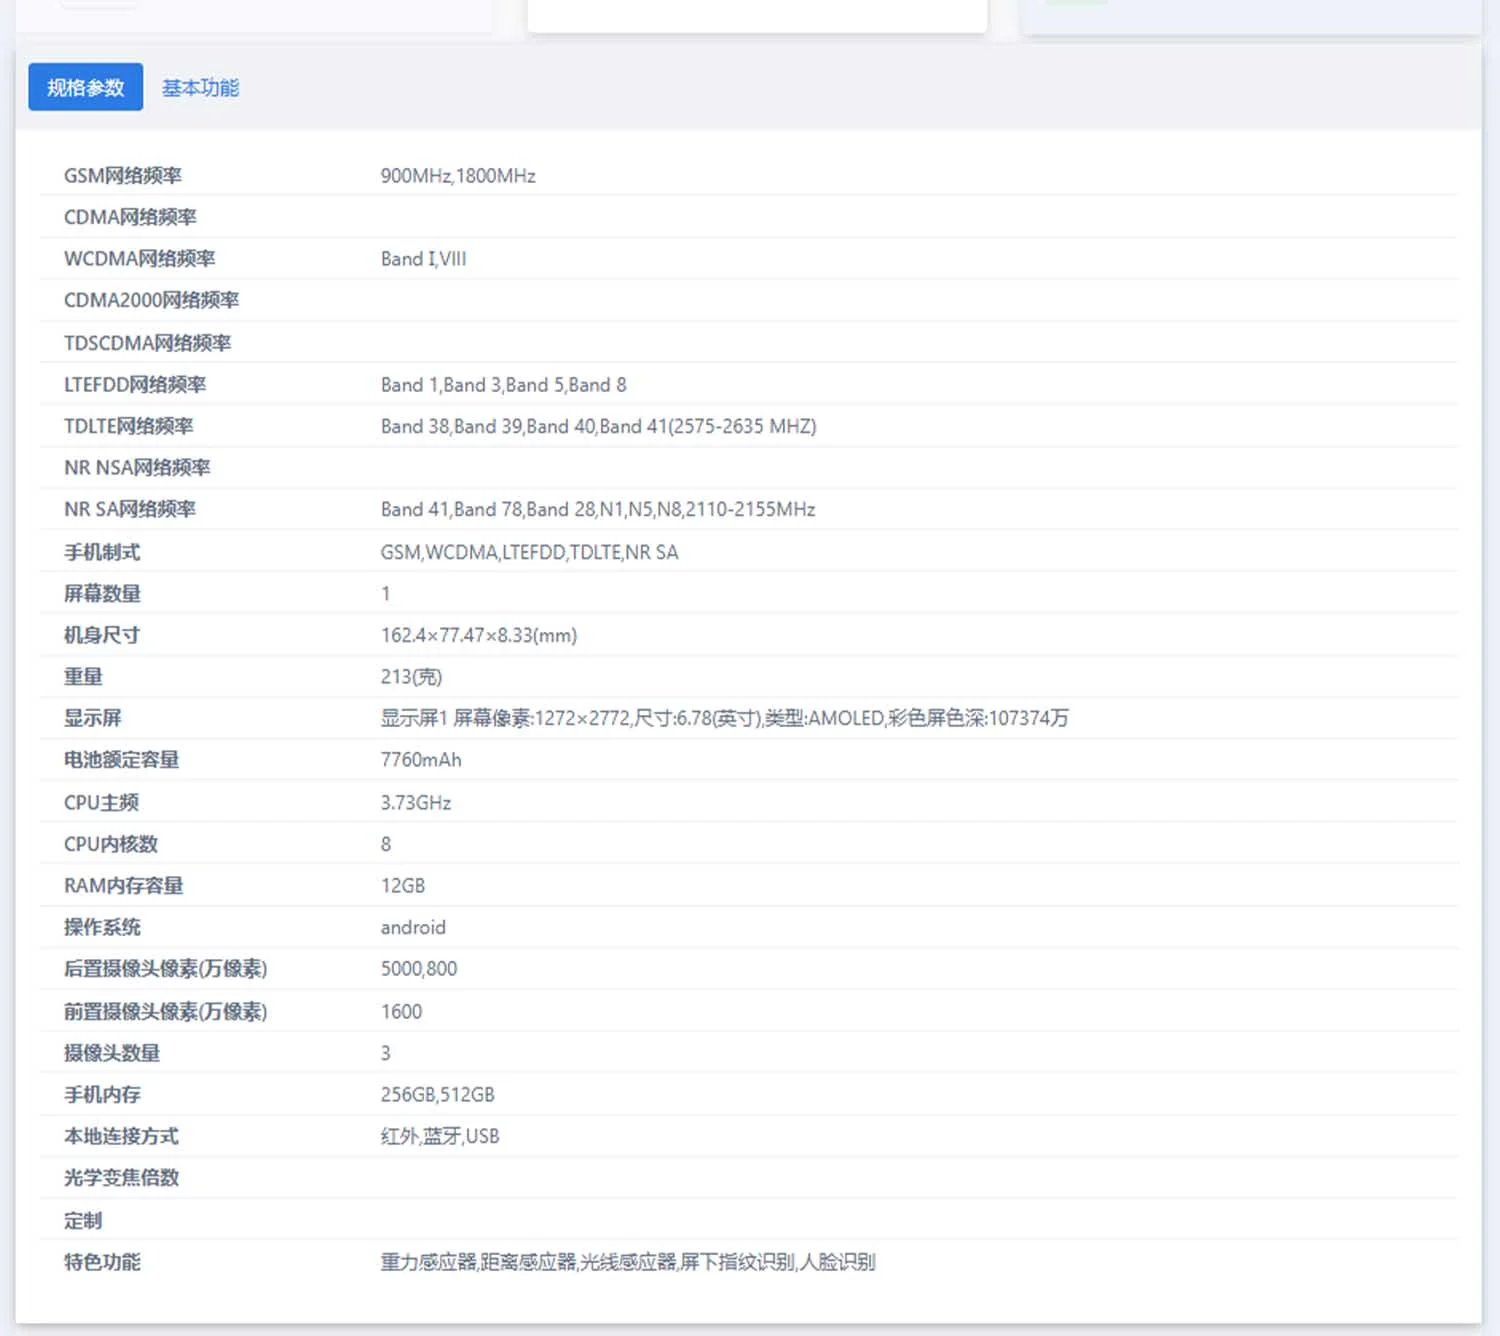The width and height of the screenshot is (1500, 1336).
Task: Click the LTEFDD band list value
Action: click(x=503, y=385)
